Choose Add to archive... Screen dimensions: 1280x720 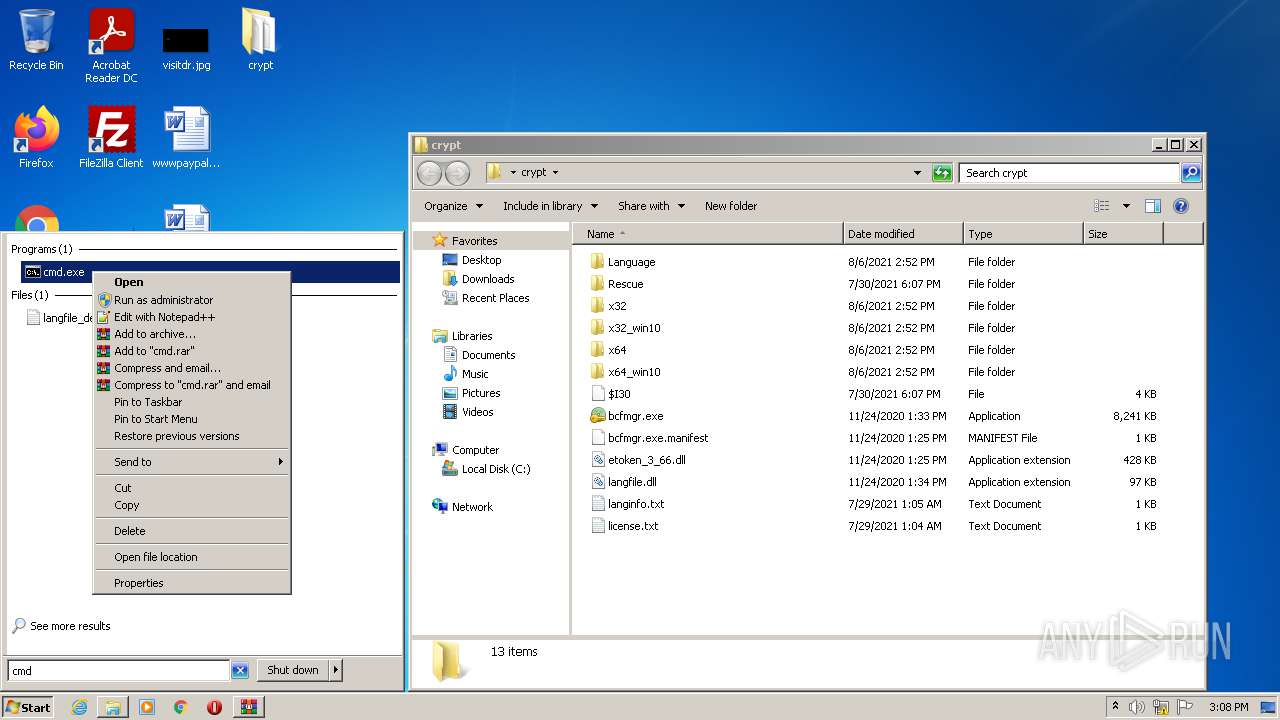point(191,334)
